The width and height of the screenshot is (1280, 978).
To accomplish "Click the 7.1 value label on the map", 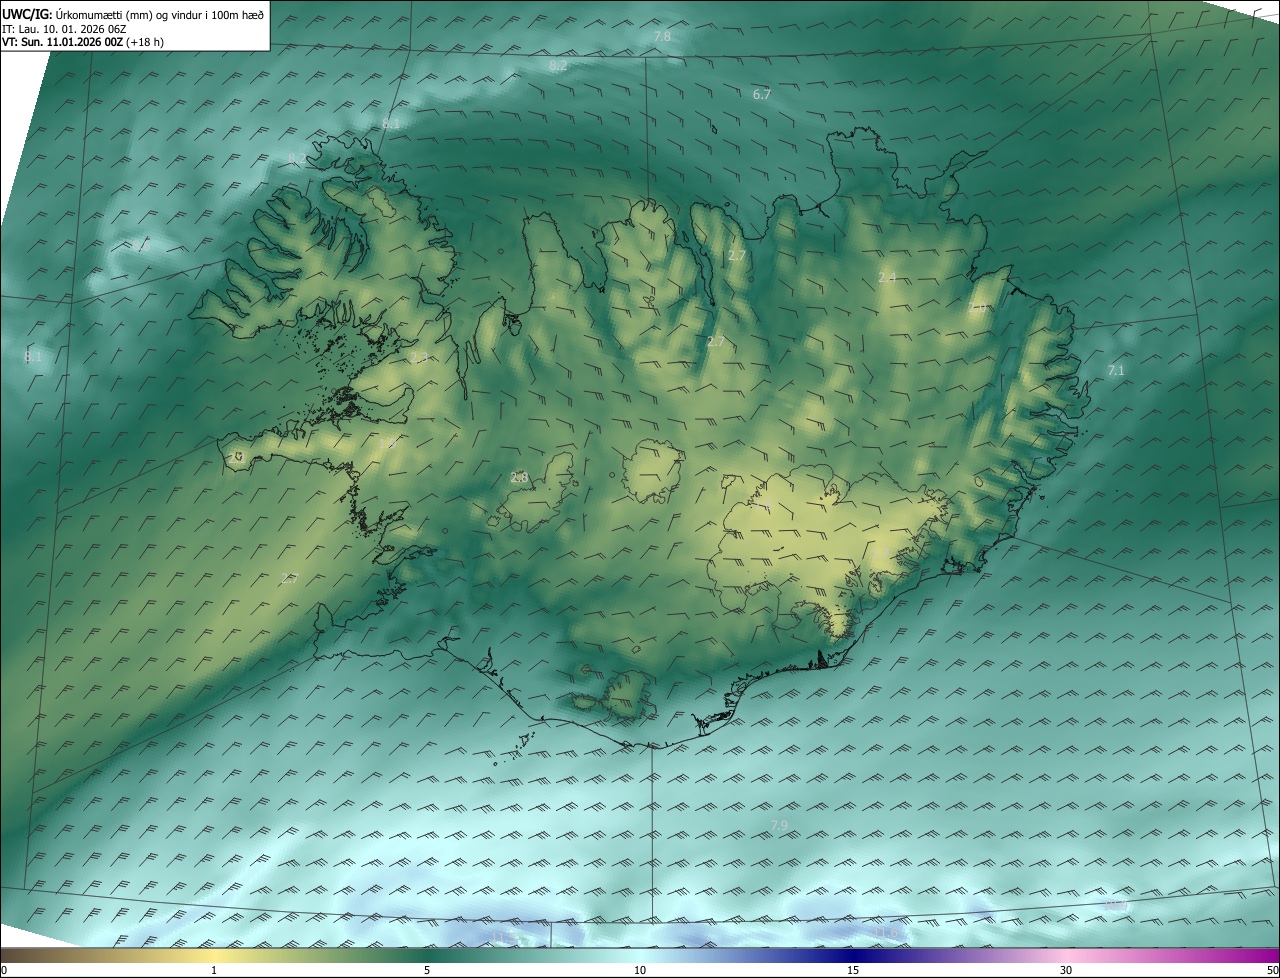I will pos(1116,370).
